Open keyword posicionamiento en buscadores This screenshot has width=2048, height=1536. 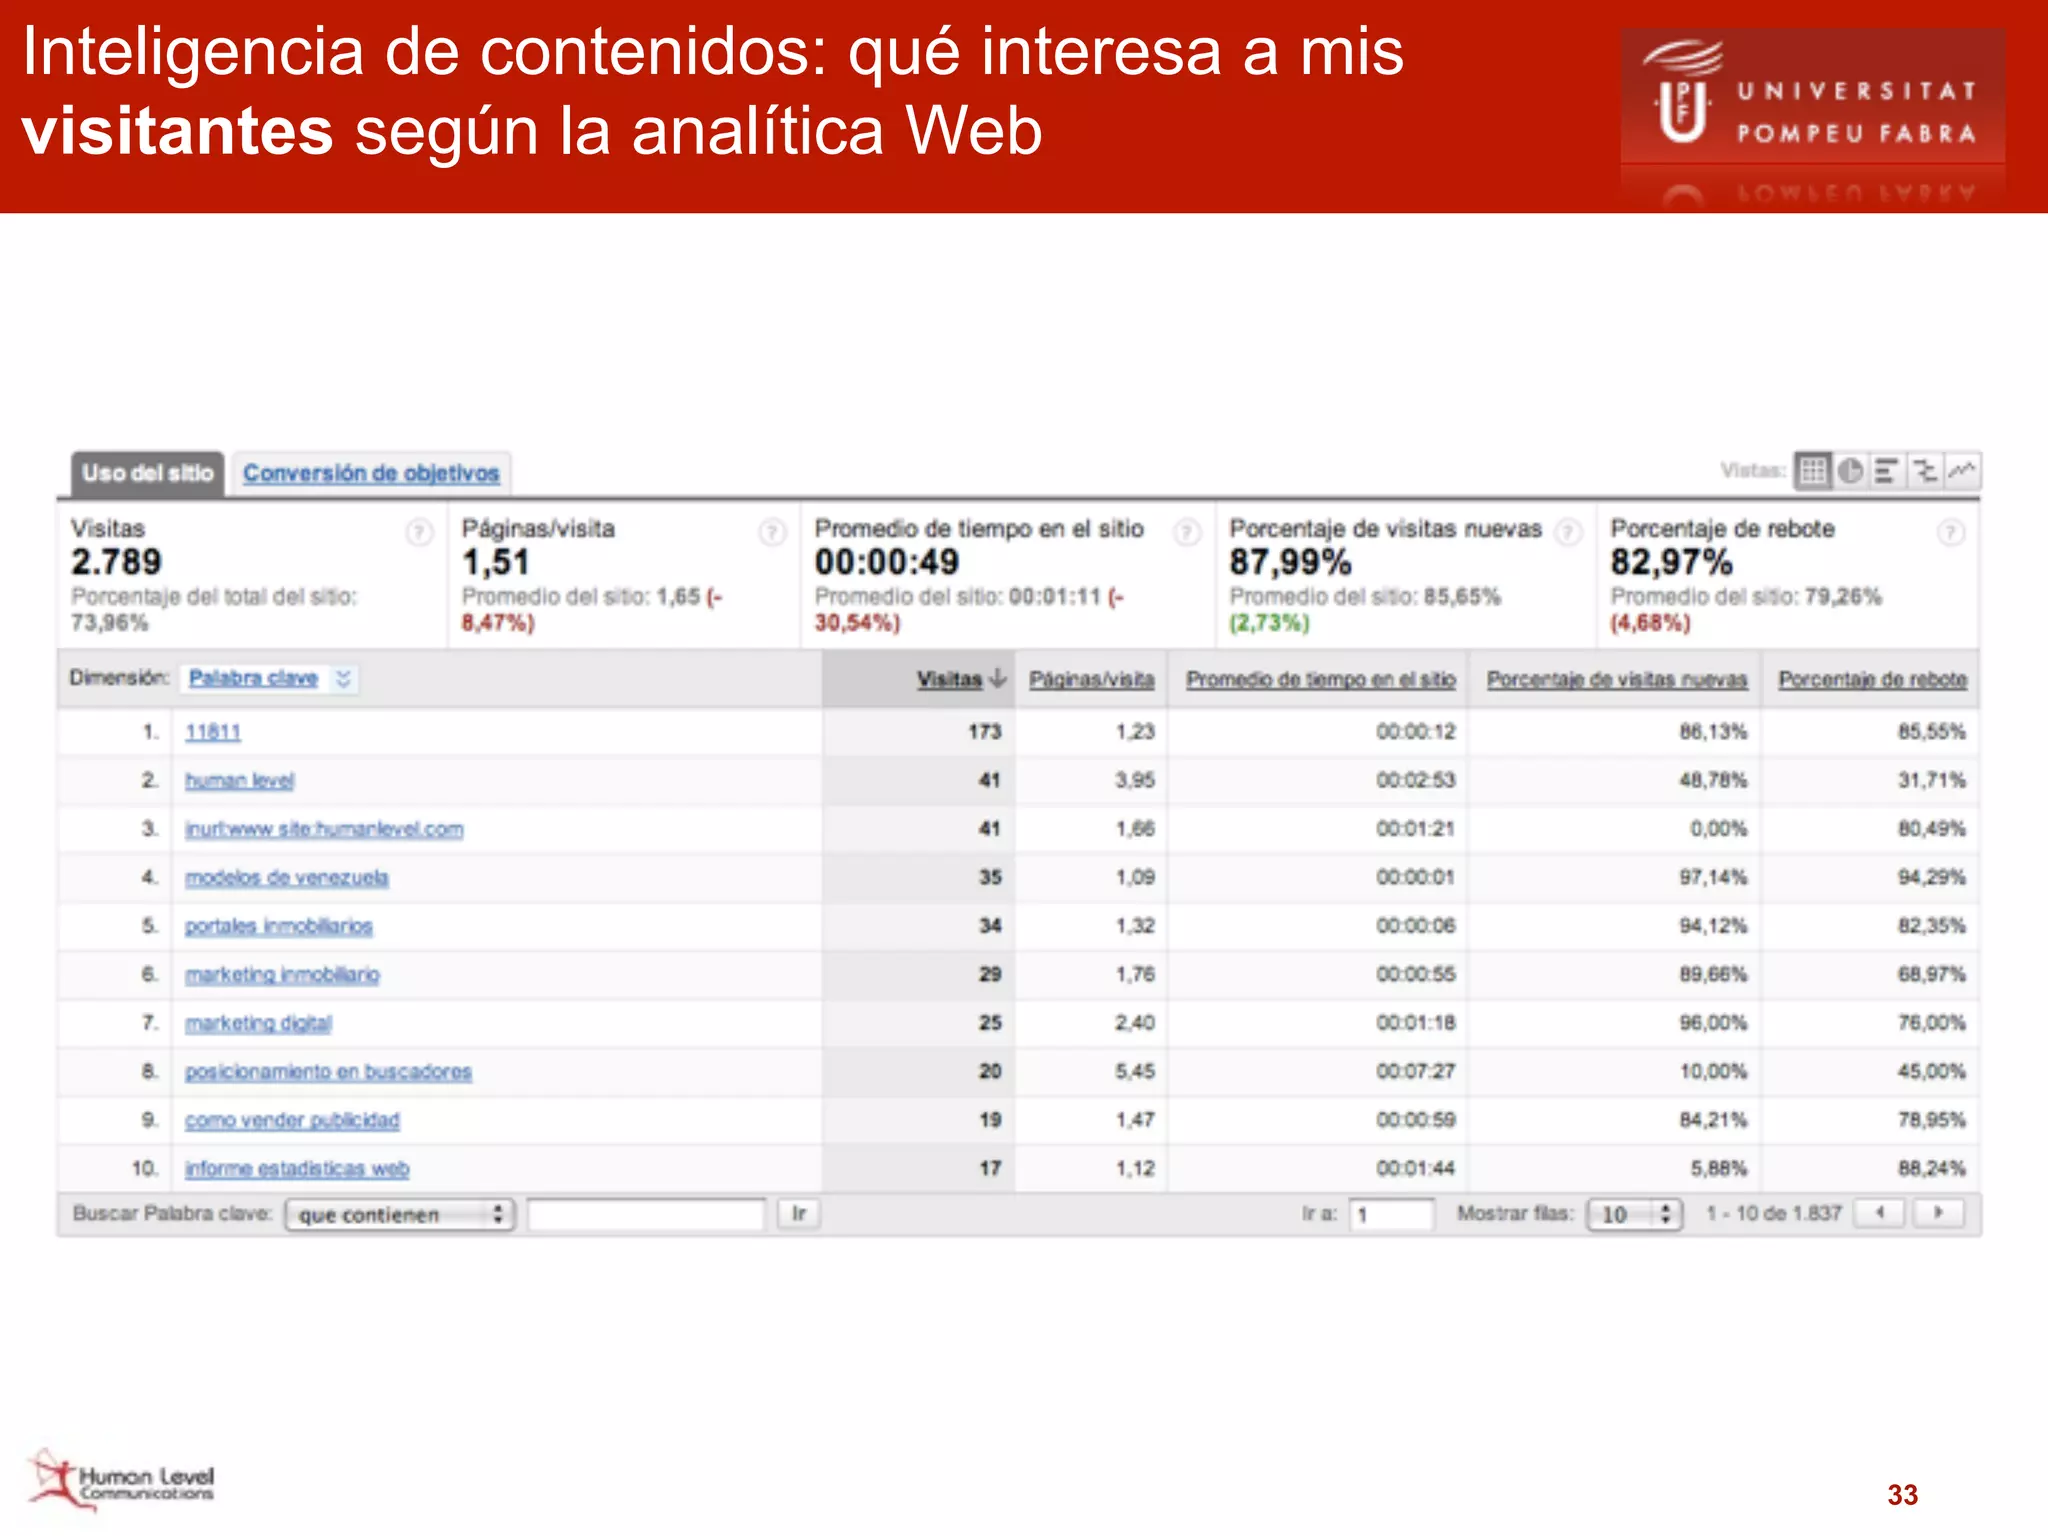point(328,1071)
